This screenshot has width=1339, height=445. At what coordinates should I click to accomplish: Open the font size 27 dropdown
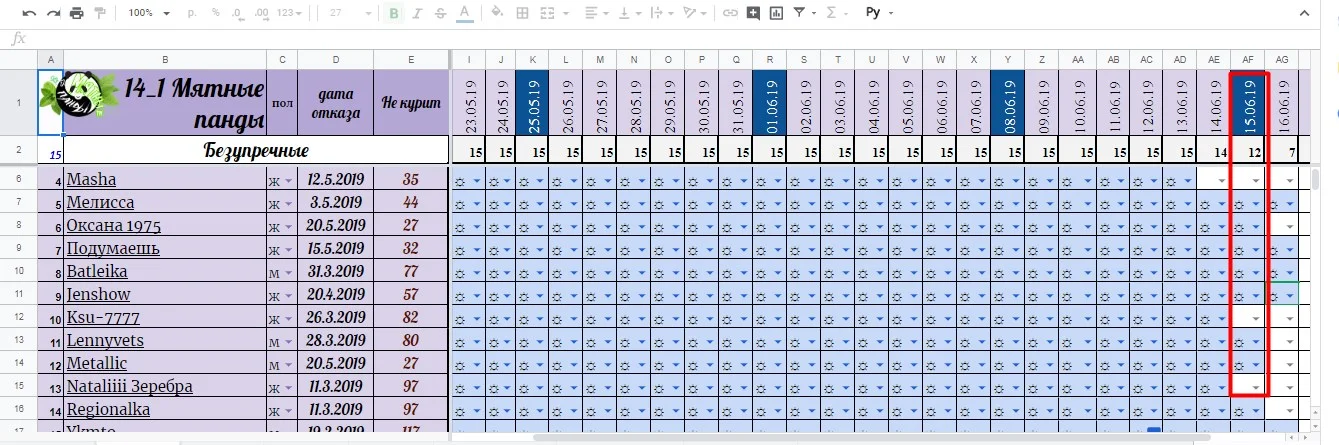pos(348,13)
